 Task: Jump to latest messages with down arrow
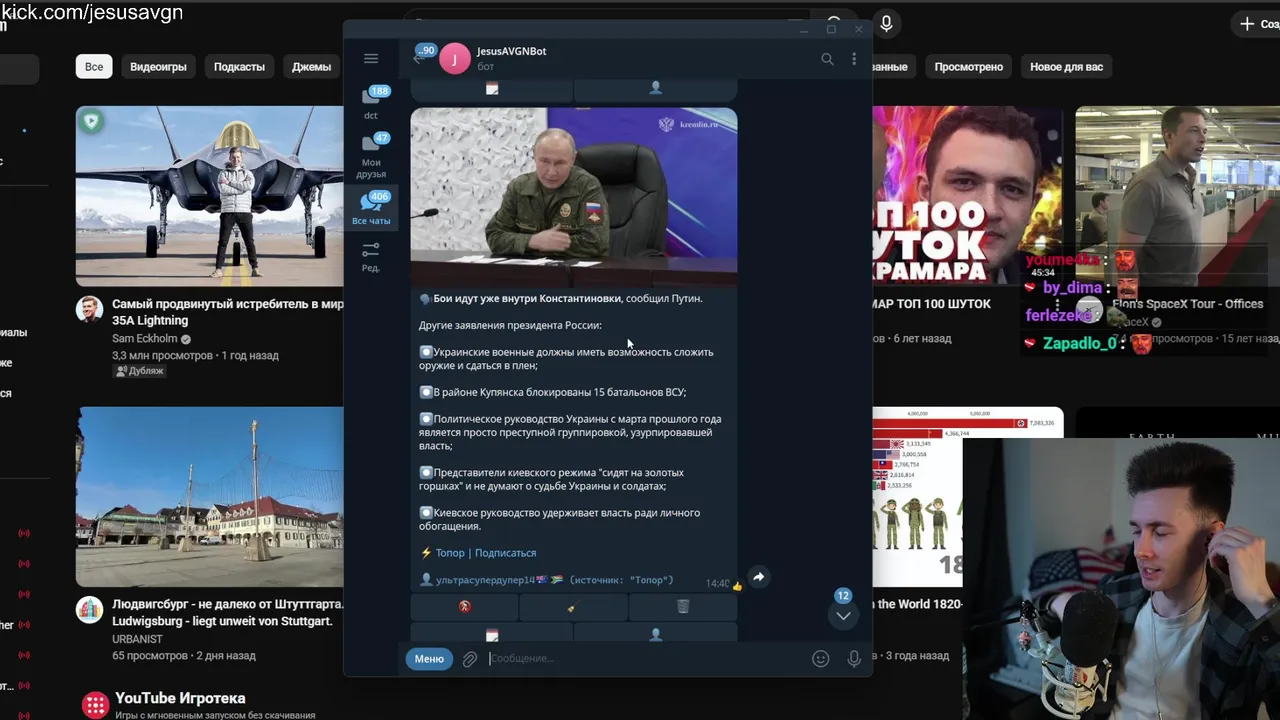pos(843,616)
